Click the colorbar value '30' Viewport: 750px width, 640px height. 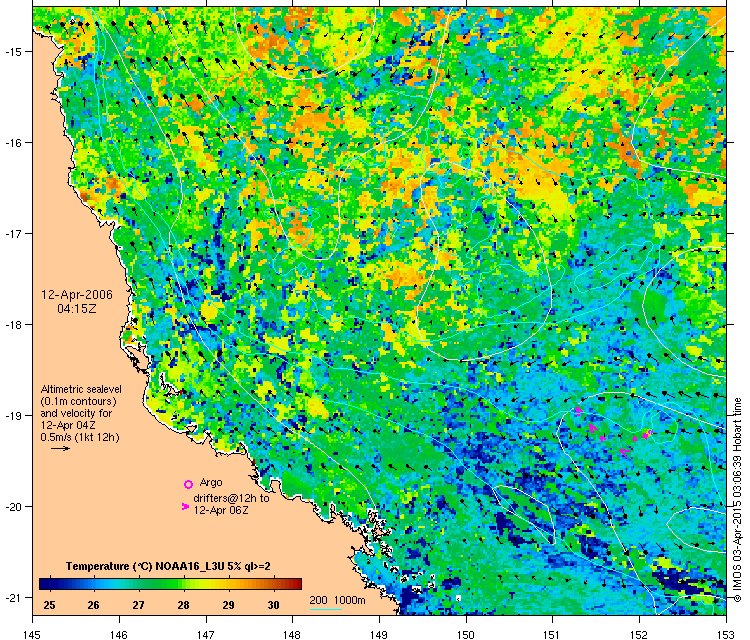point(273,606)
